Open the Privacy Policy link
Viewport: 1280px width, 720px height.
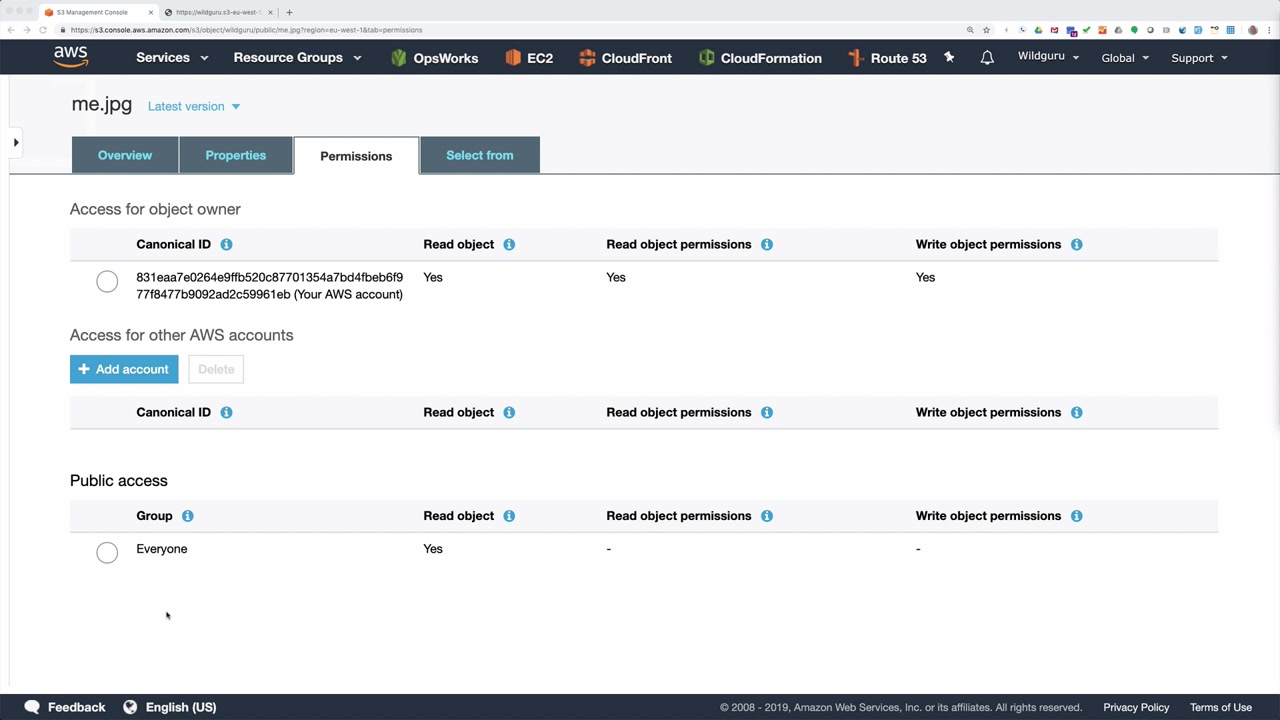coord(1136,707)
